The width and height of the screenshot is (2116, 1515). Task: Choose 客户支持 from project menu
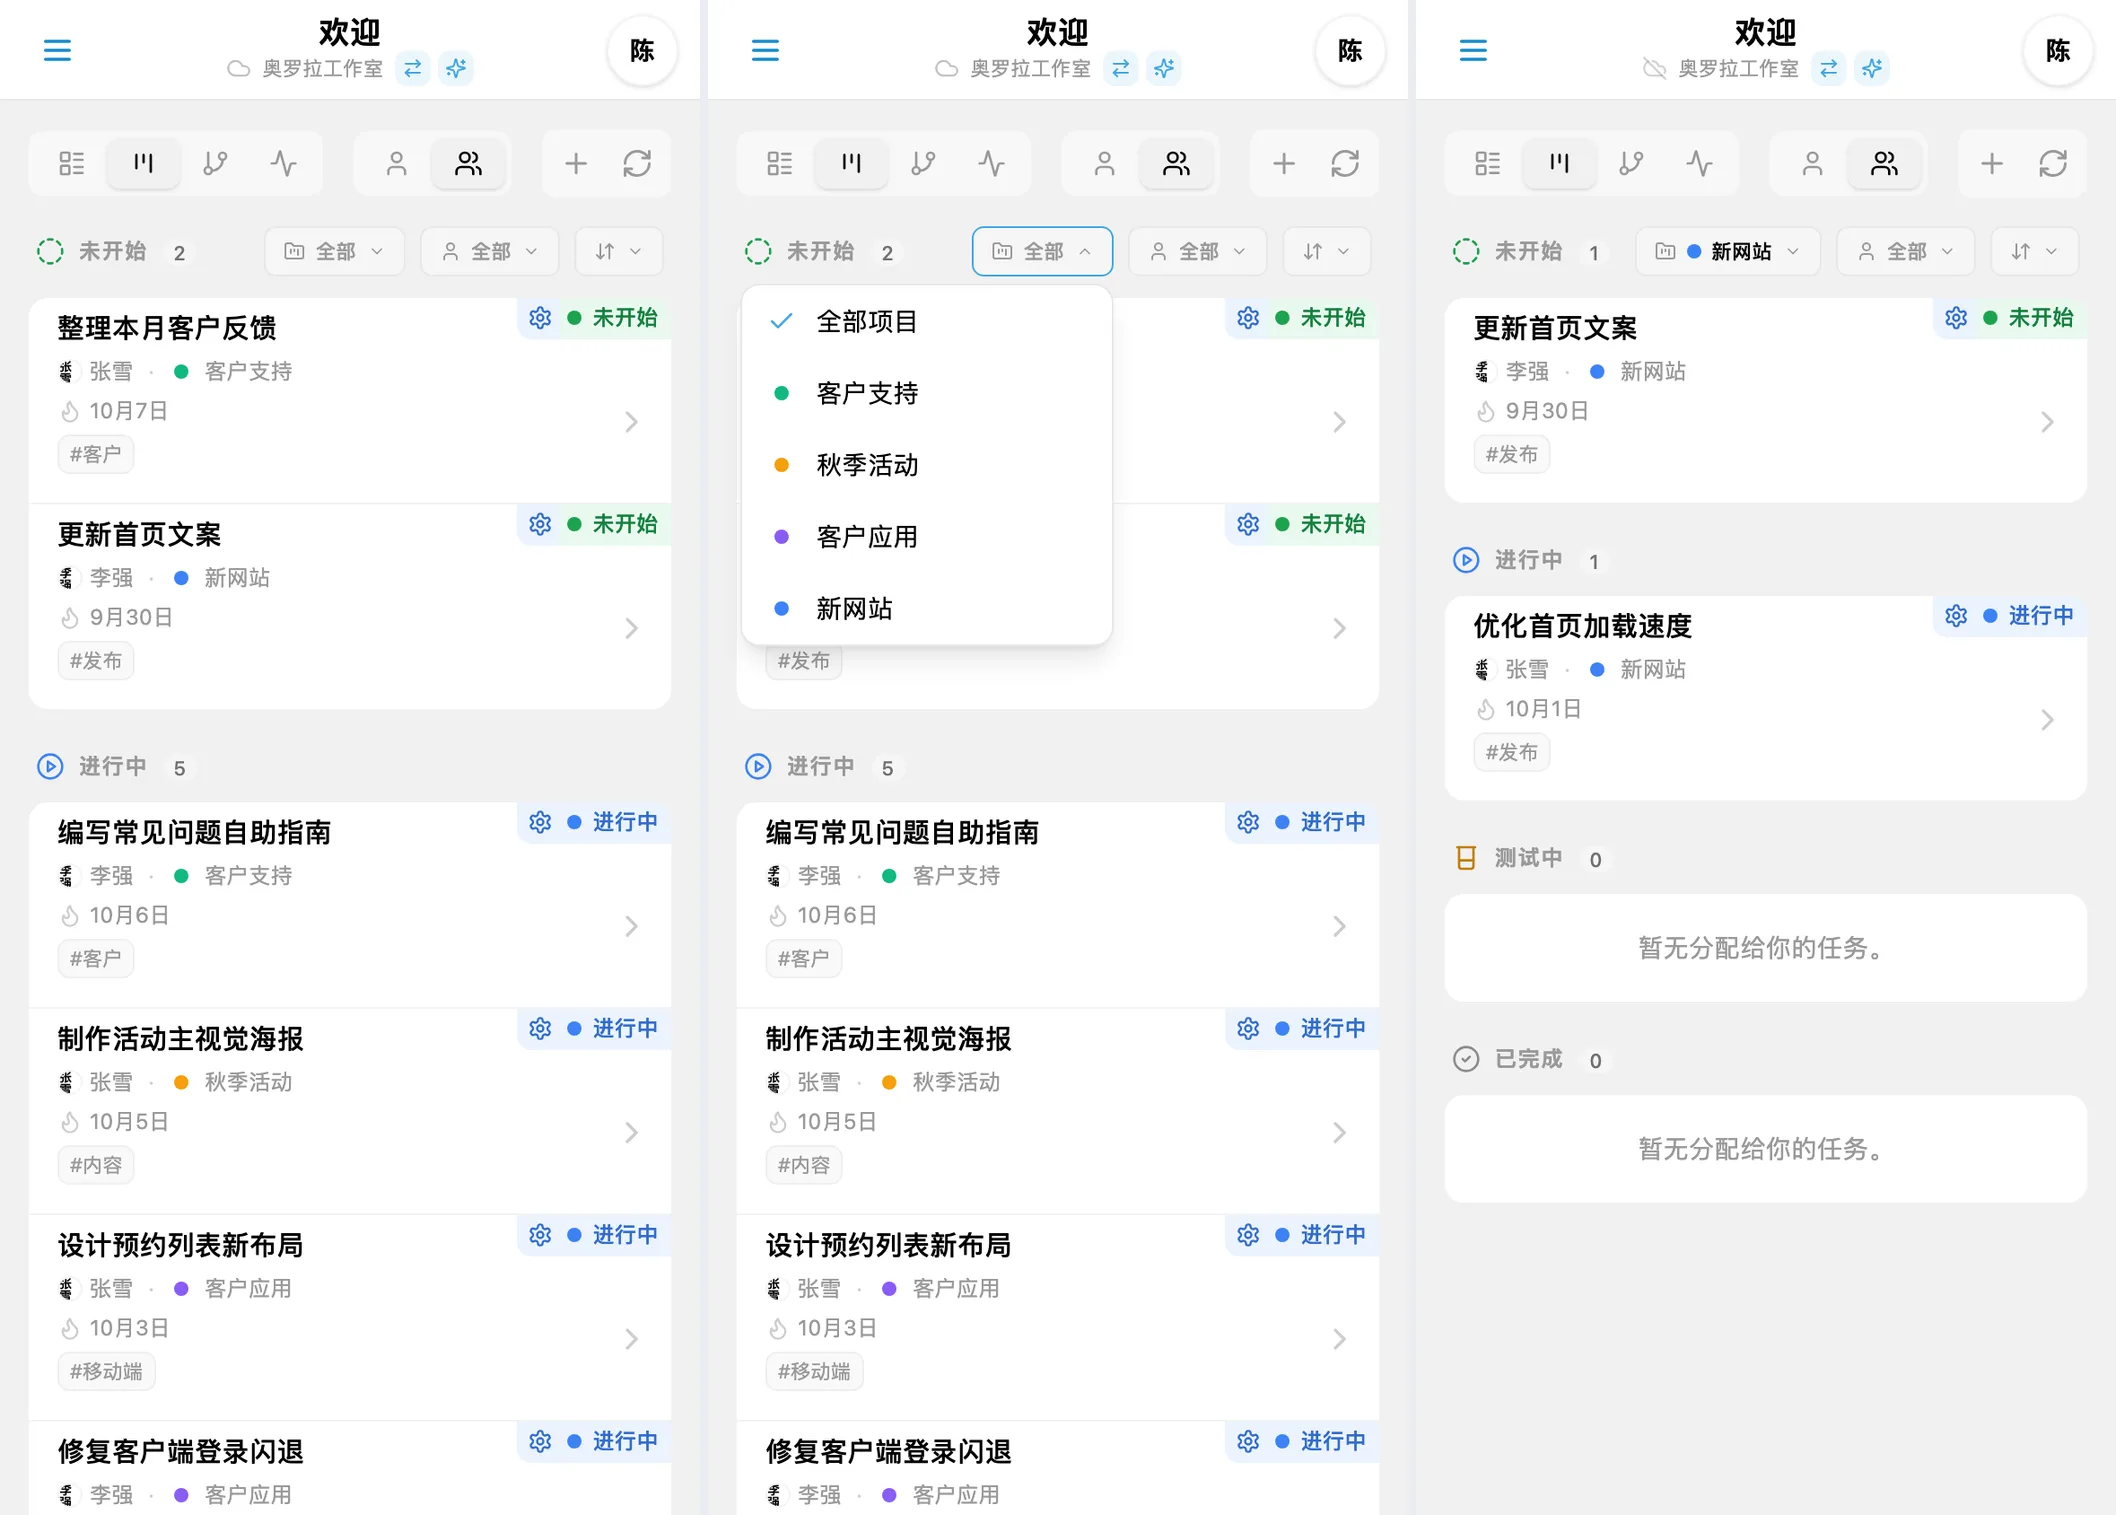(x=927, y=393)
